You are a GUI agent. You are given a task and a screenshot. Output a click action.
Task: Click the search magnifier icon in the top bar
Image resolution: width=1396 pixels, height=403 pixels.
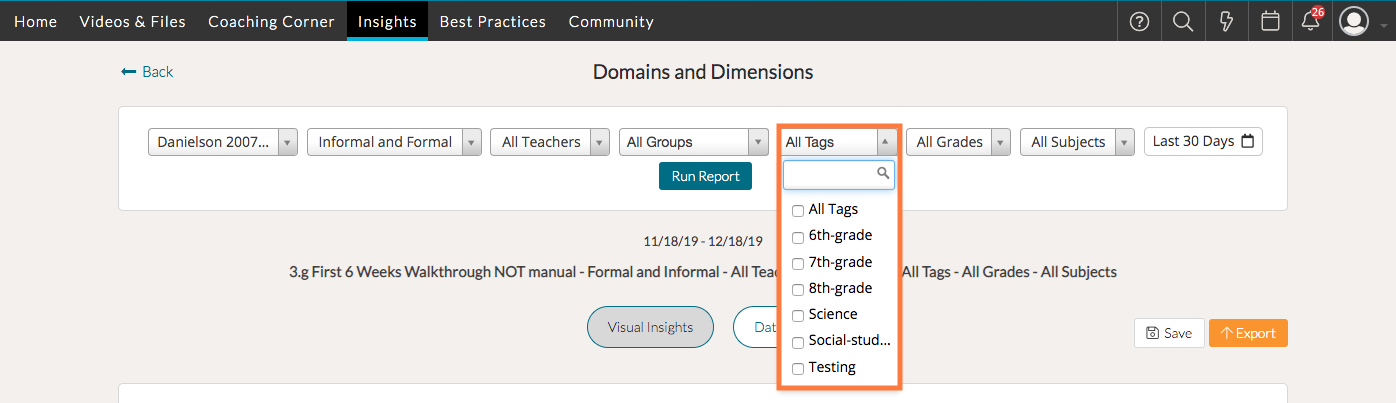point(1183,21)
